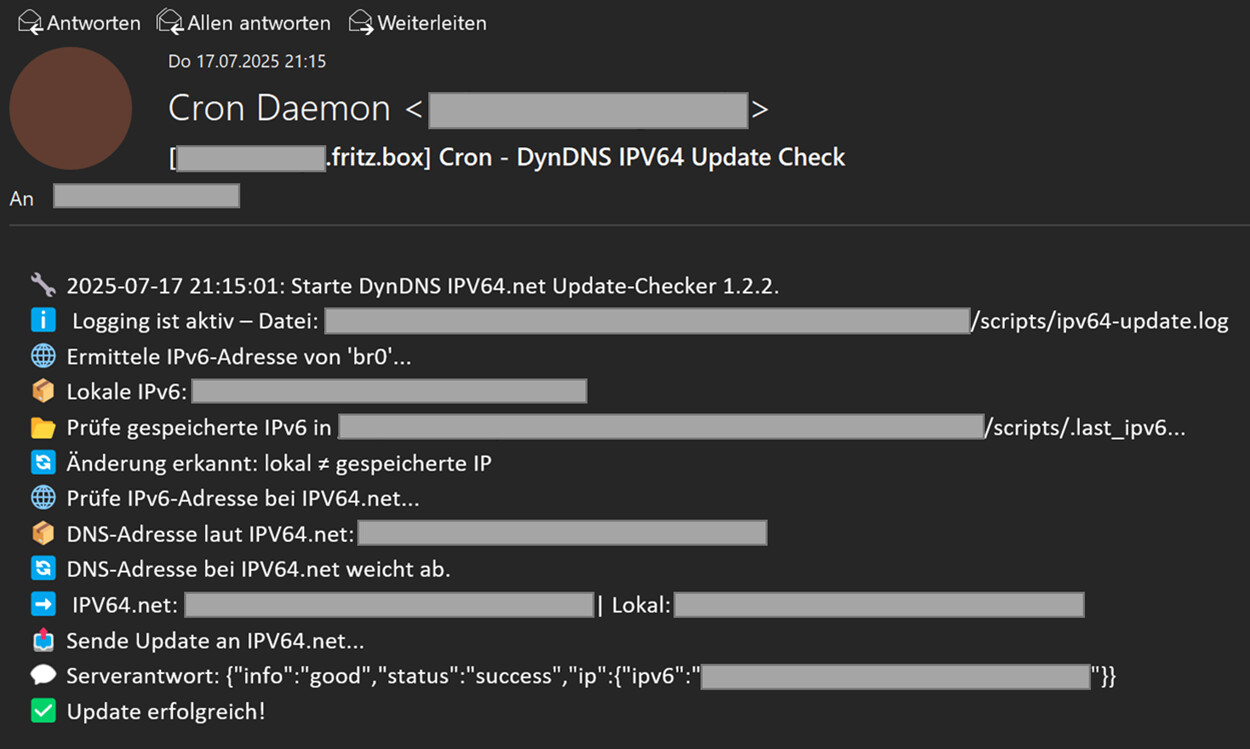Click the Weiterleiten forward button

click(418, 22)
